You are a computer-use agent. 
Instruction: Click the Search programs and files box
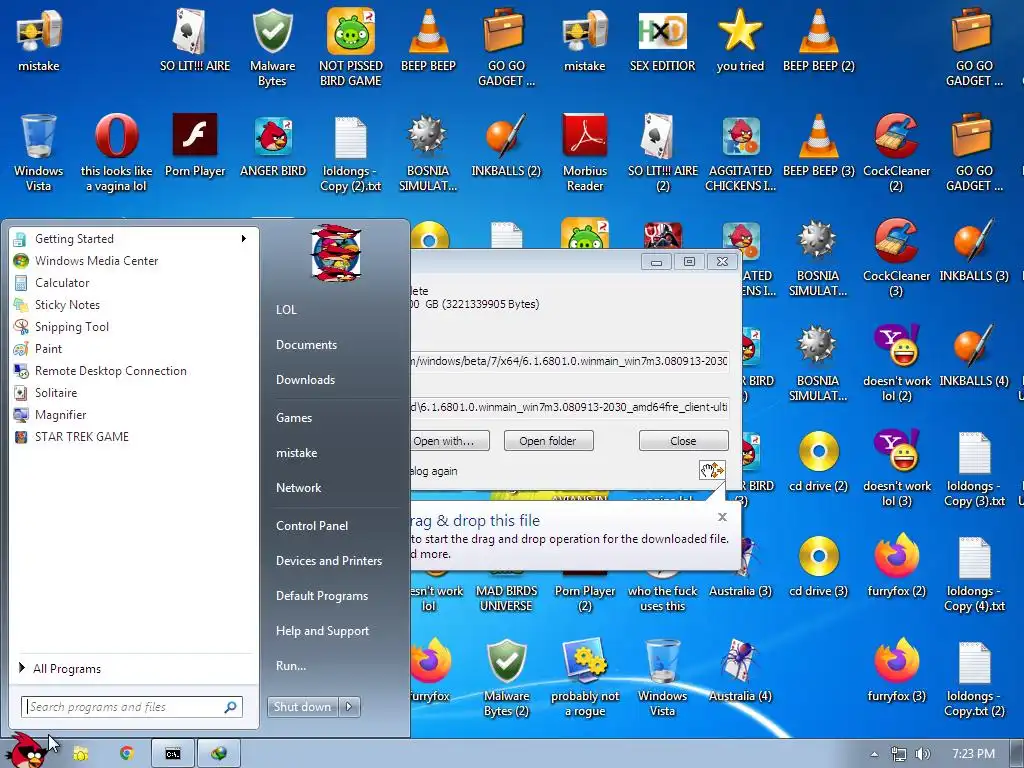132,707
